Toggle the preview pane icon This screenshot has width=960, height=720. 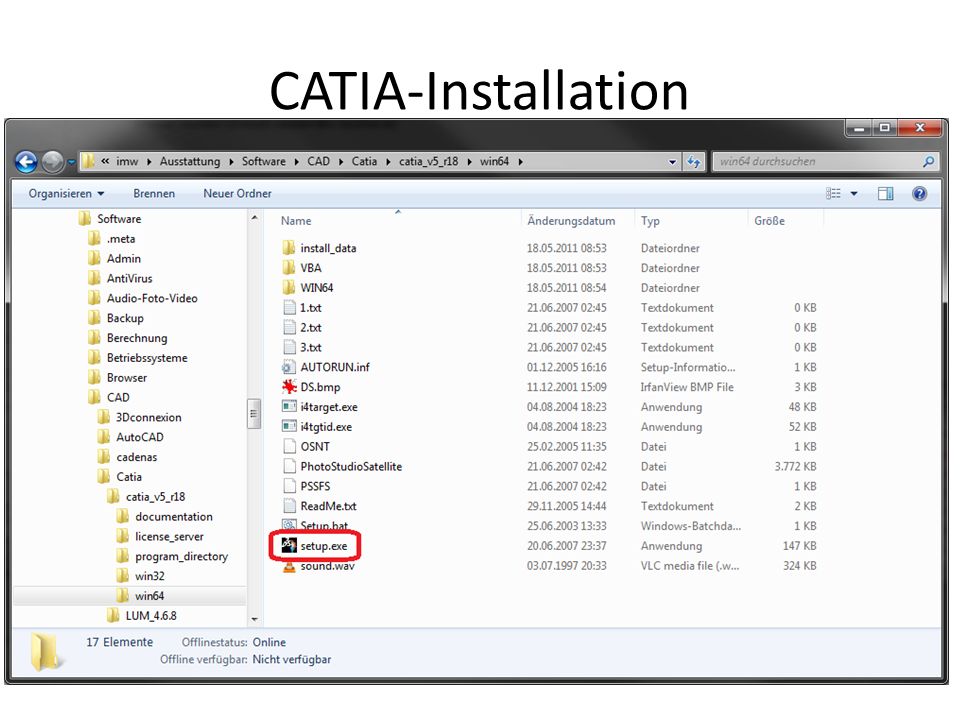click(x=885, y=193)
